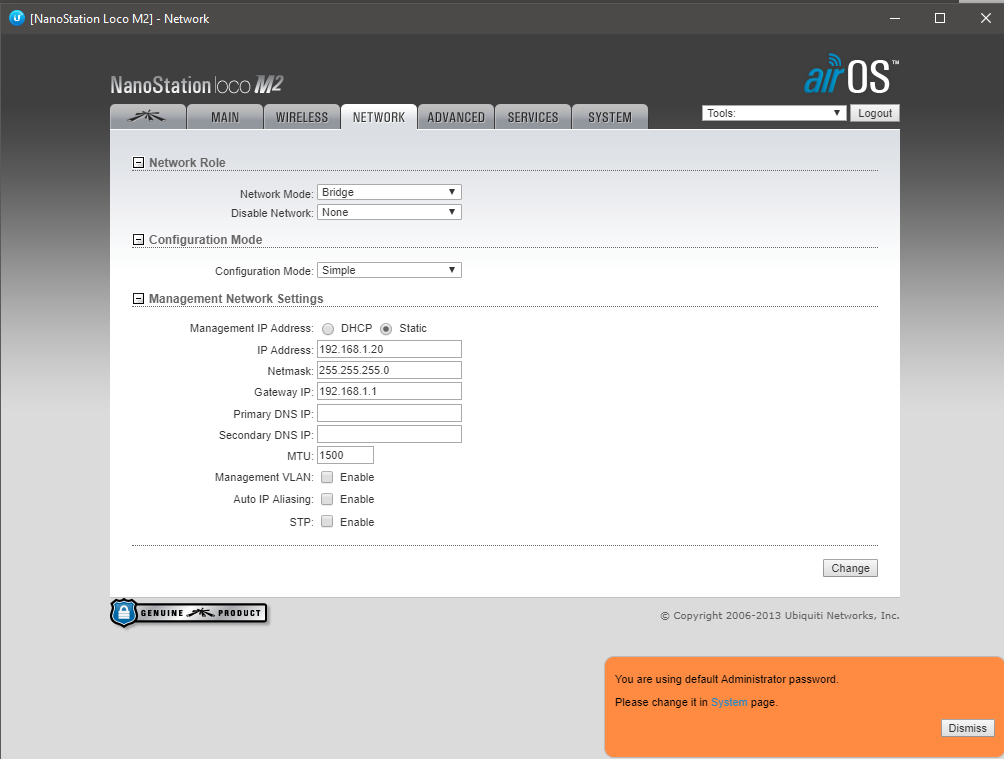Switch to the Wireless tab

[x=302, y=117]
